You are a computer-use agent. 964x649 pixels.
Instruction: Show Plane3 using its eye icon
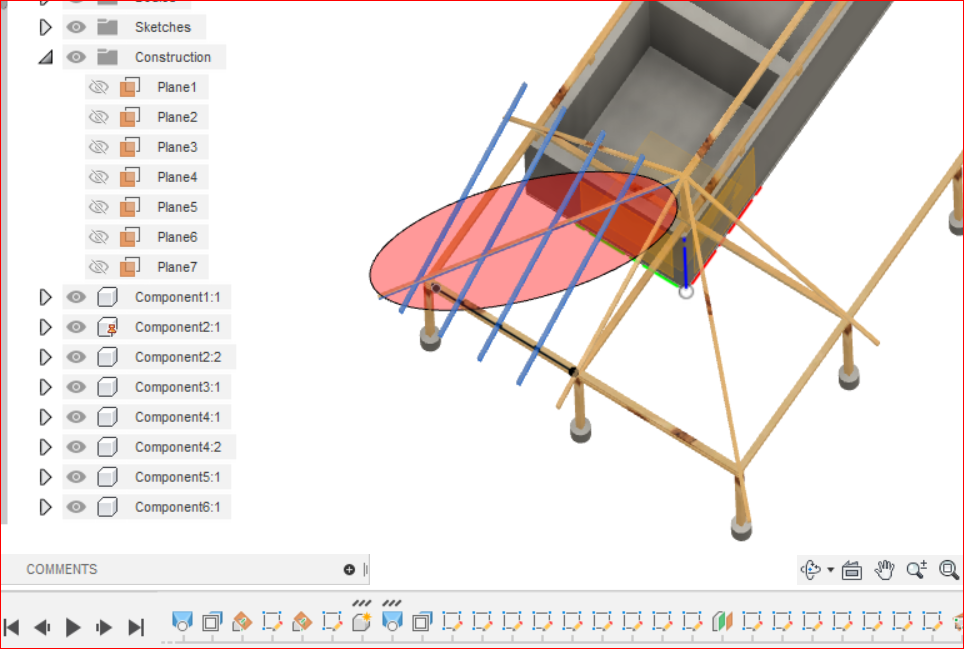(x=98, y=147)
